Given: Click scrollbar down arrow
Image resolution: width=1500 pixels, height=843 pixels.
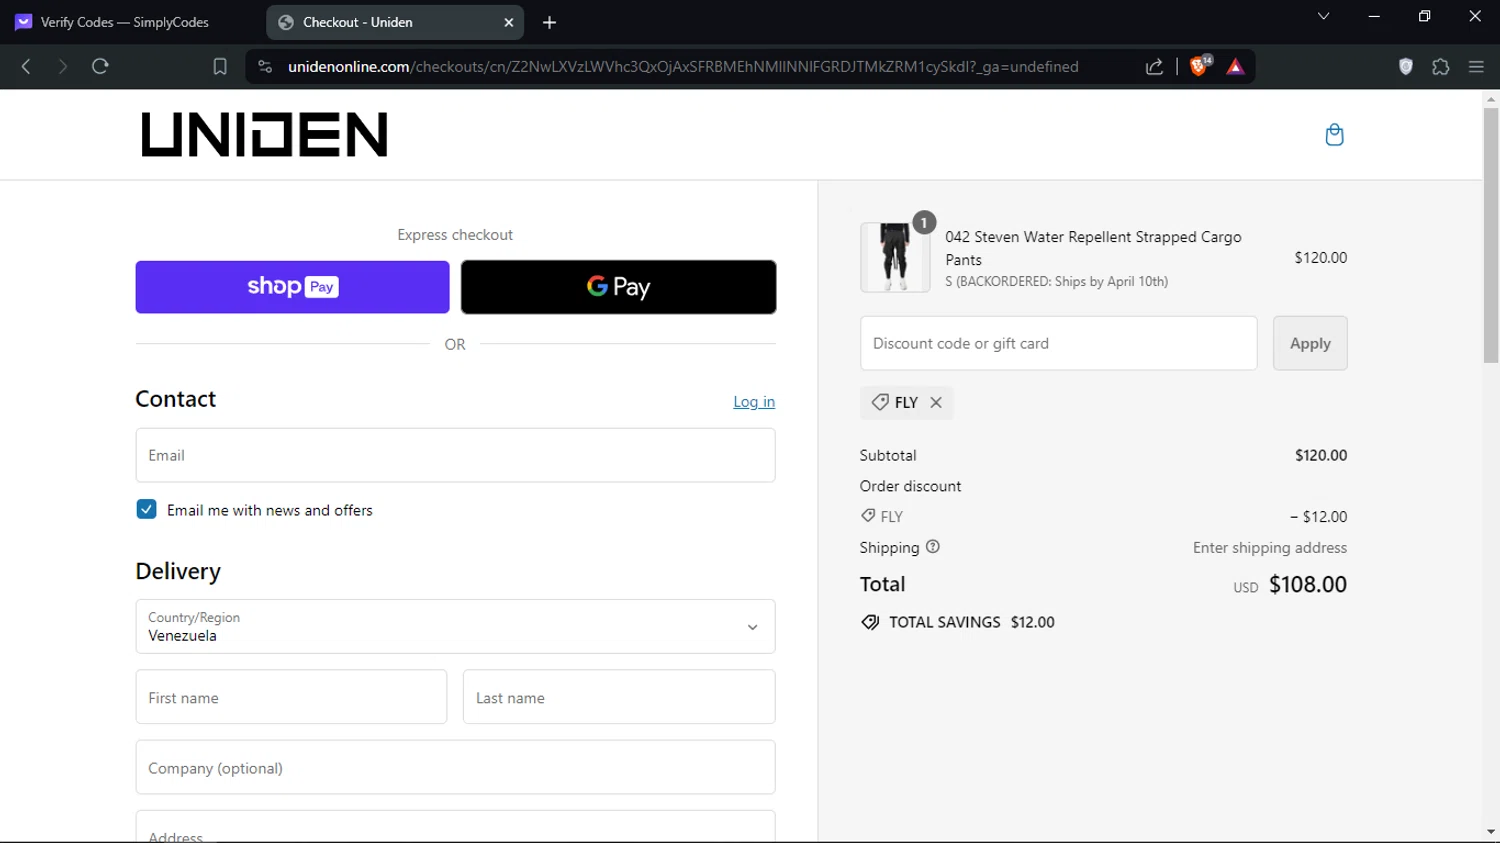Looking at the screenshot, I should pyautogui.click(x=1490, y=832).
